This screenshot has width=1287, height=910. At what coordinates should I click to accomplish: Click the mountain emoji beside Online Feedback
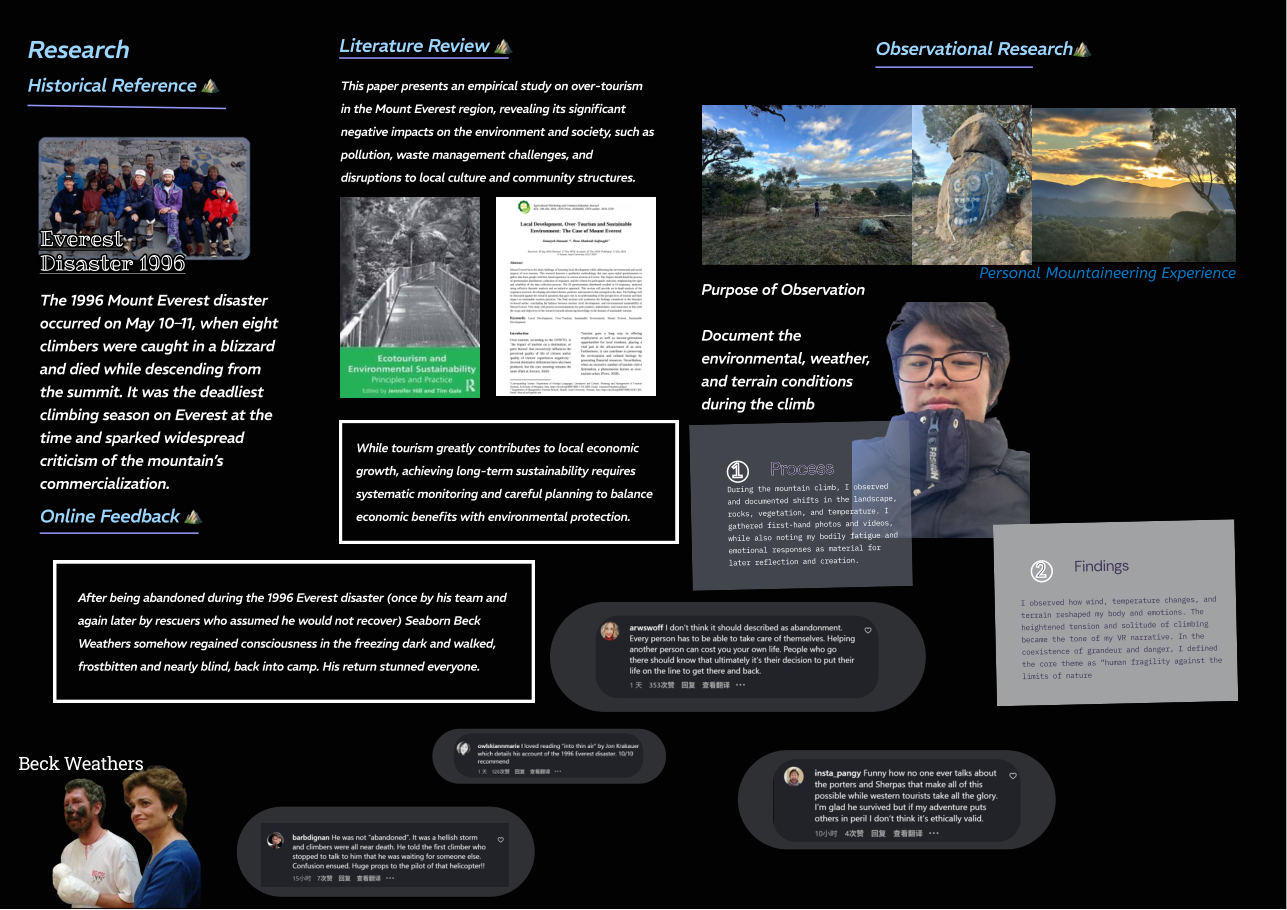click(x=193, y=517)
